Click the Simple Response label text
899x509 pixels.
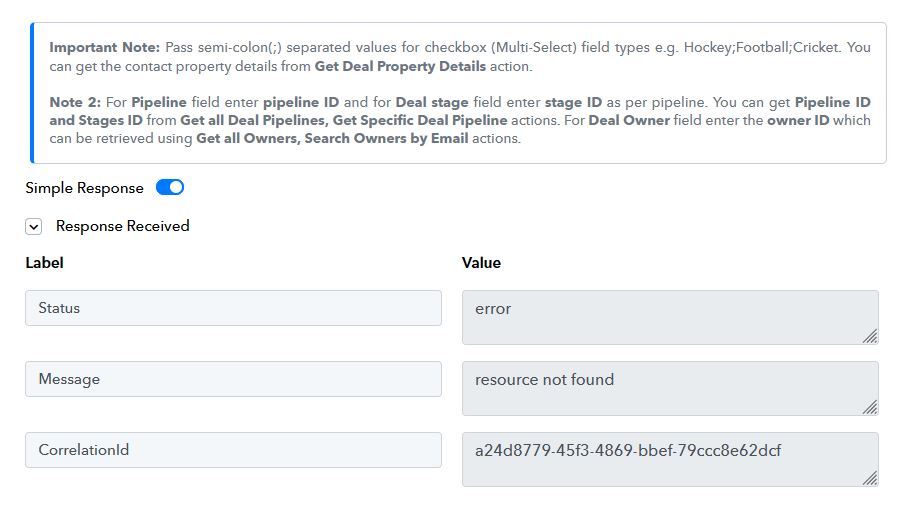click(84, 188)
